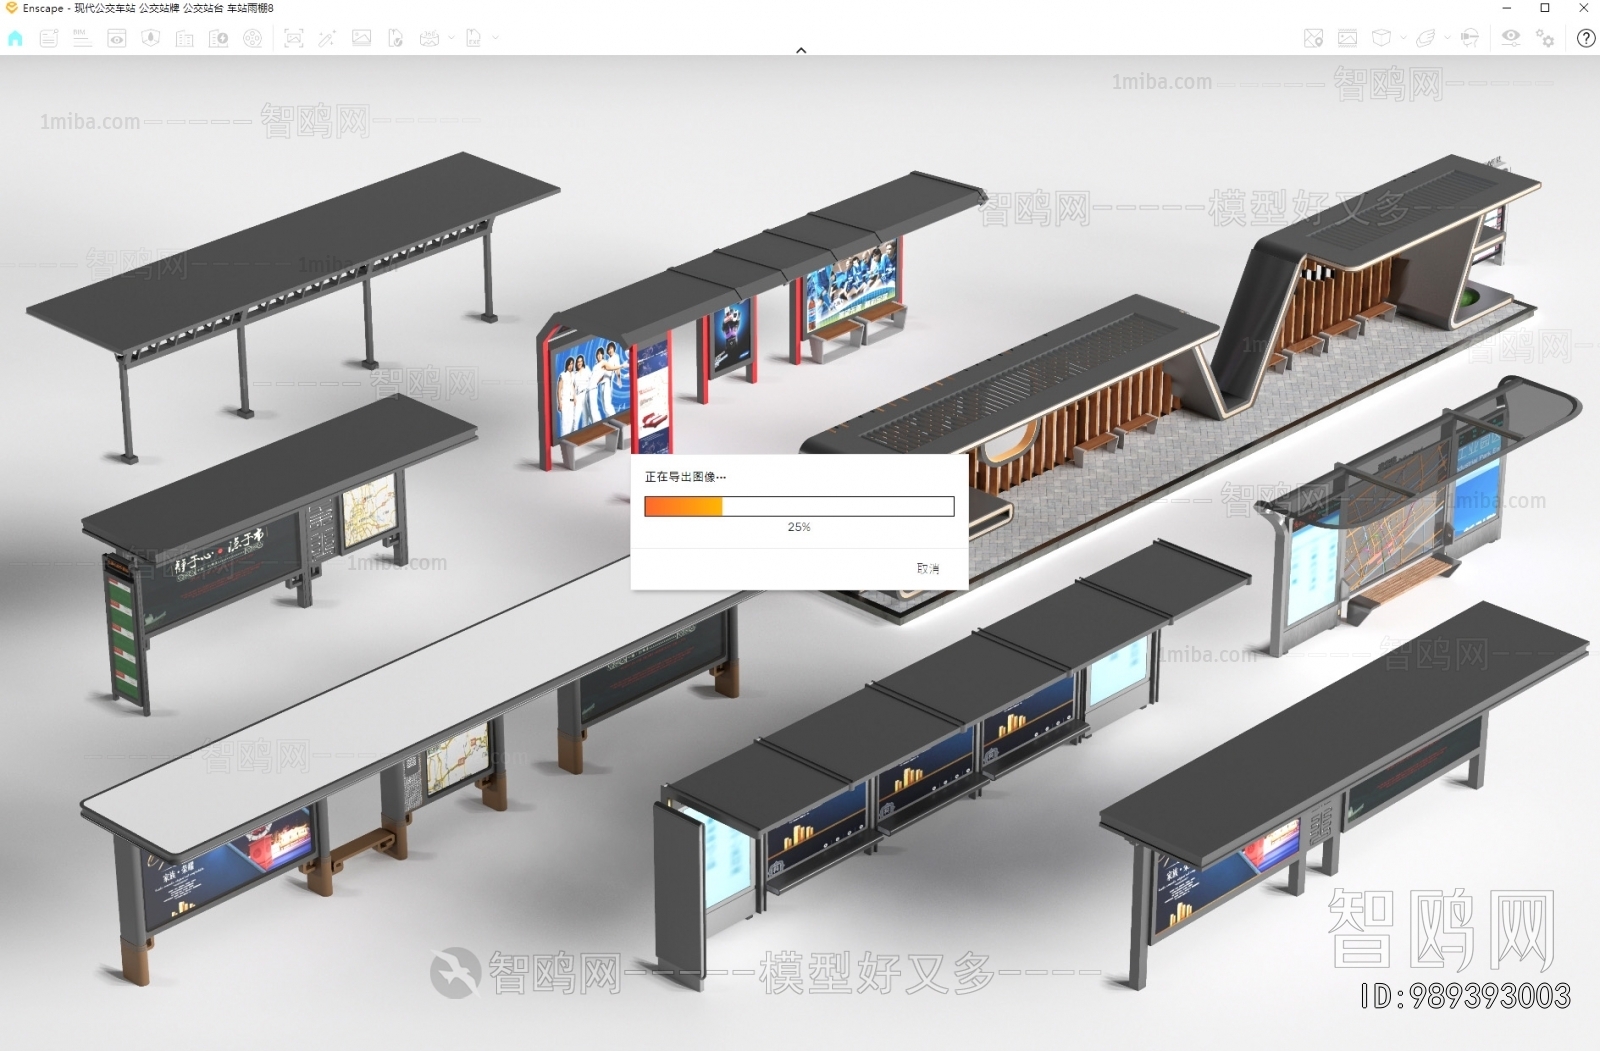Click the magic wand icon

[x=327, y=38]
